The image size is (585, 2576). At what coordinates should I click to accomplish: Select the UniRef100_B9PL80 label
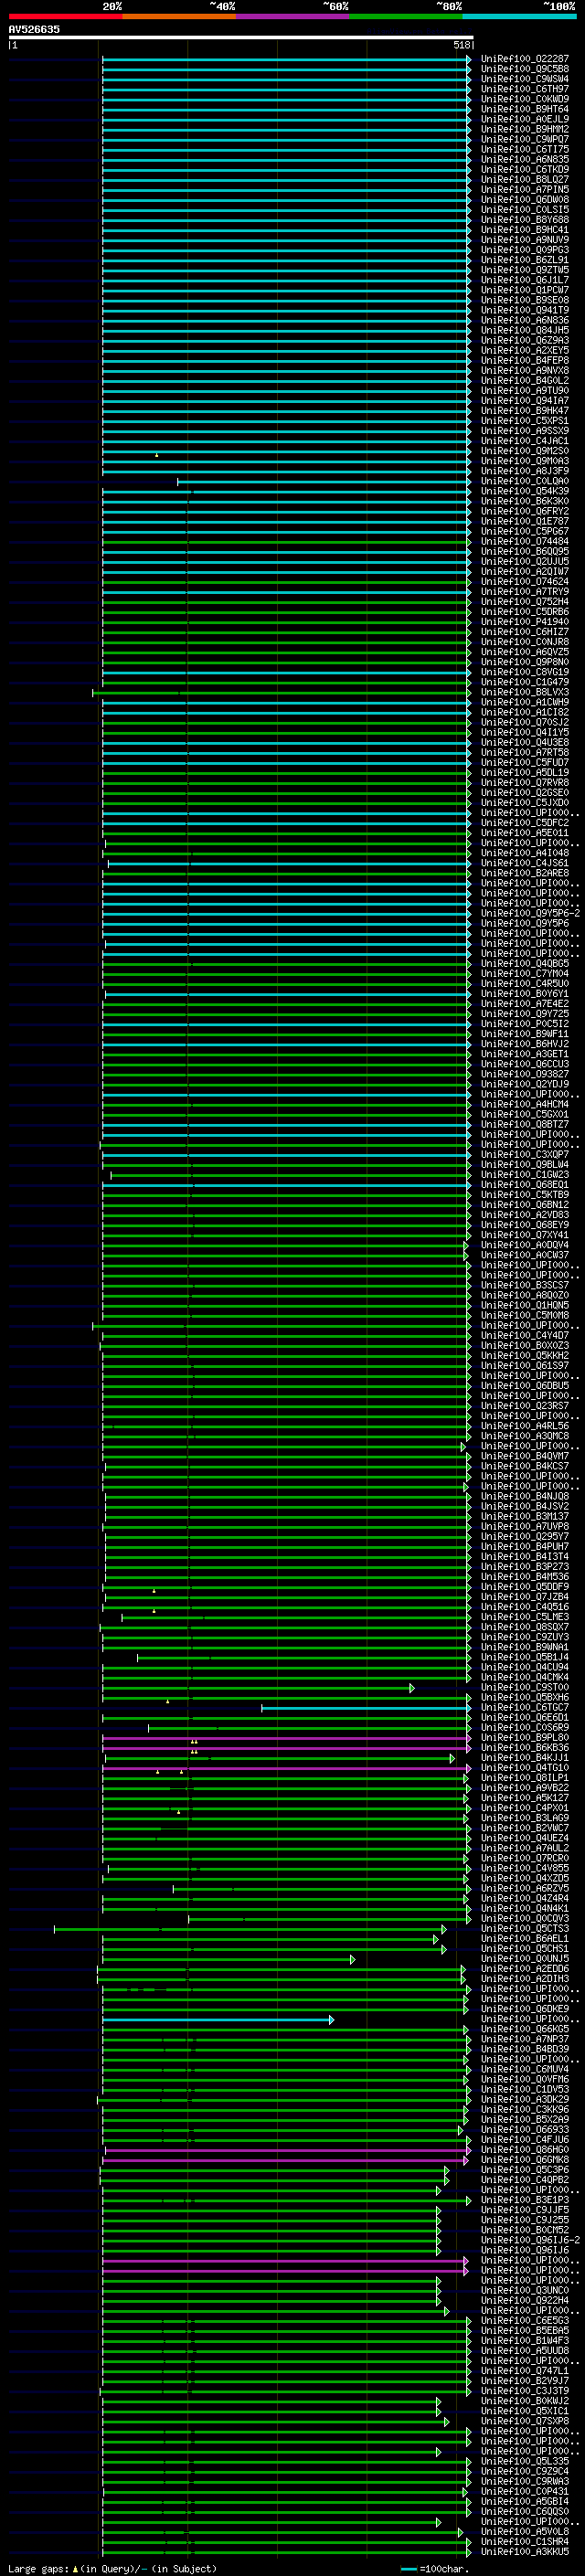pos(524,1738)
